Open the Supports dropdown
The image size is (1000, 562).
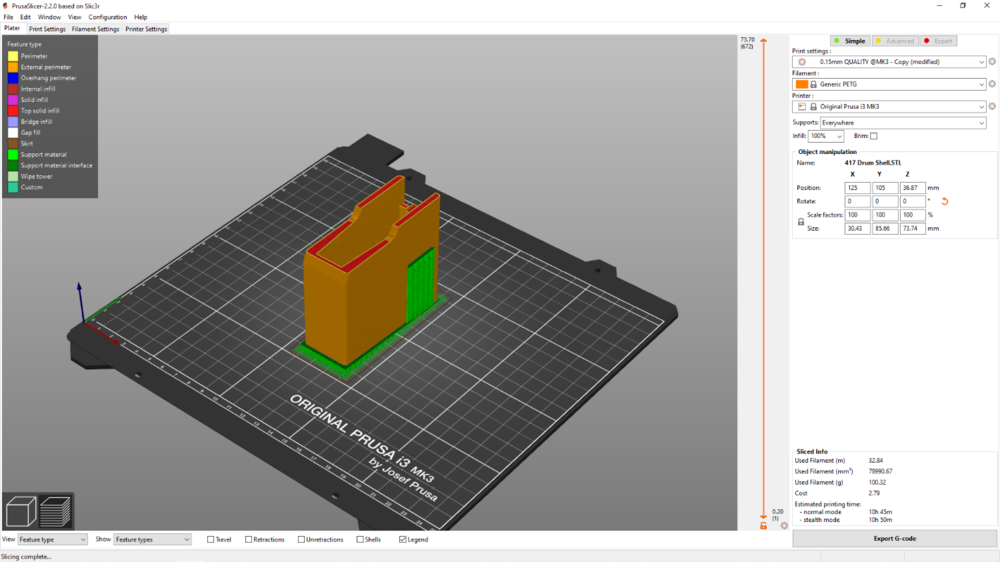tap(903, 123)
